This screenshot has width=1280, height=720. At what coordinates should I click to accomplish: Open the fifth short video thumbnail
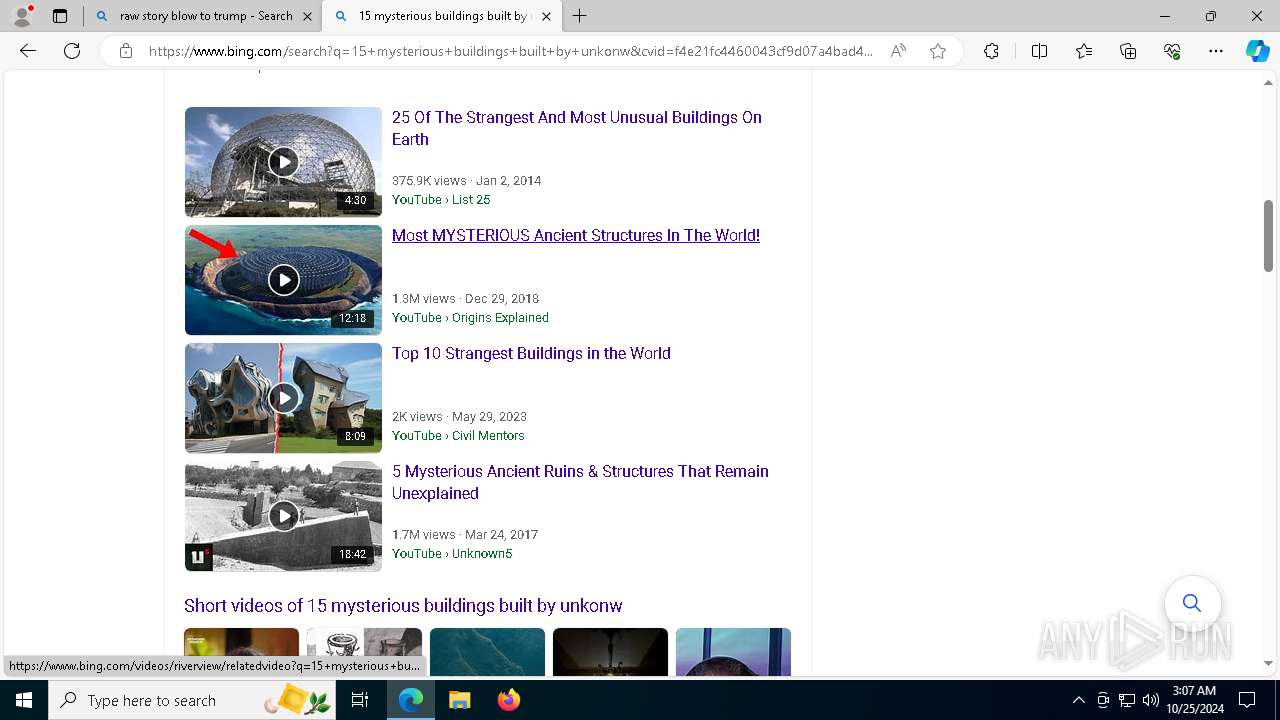[x=733, y=651]
